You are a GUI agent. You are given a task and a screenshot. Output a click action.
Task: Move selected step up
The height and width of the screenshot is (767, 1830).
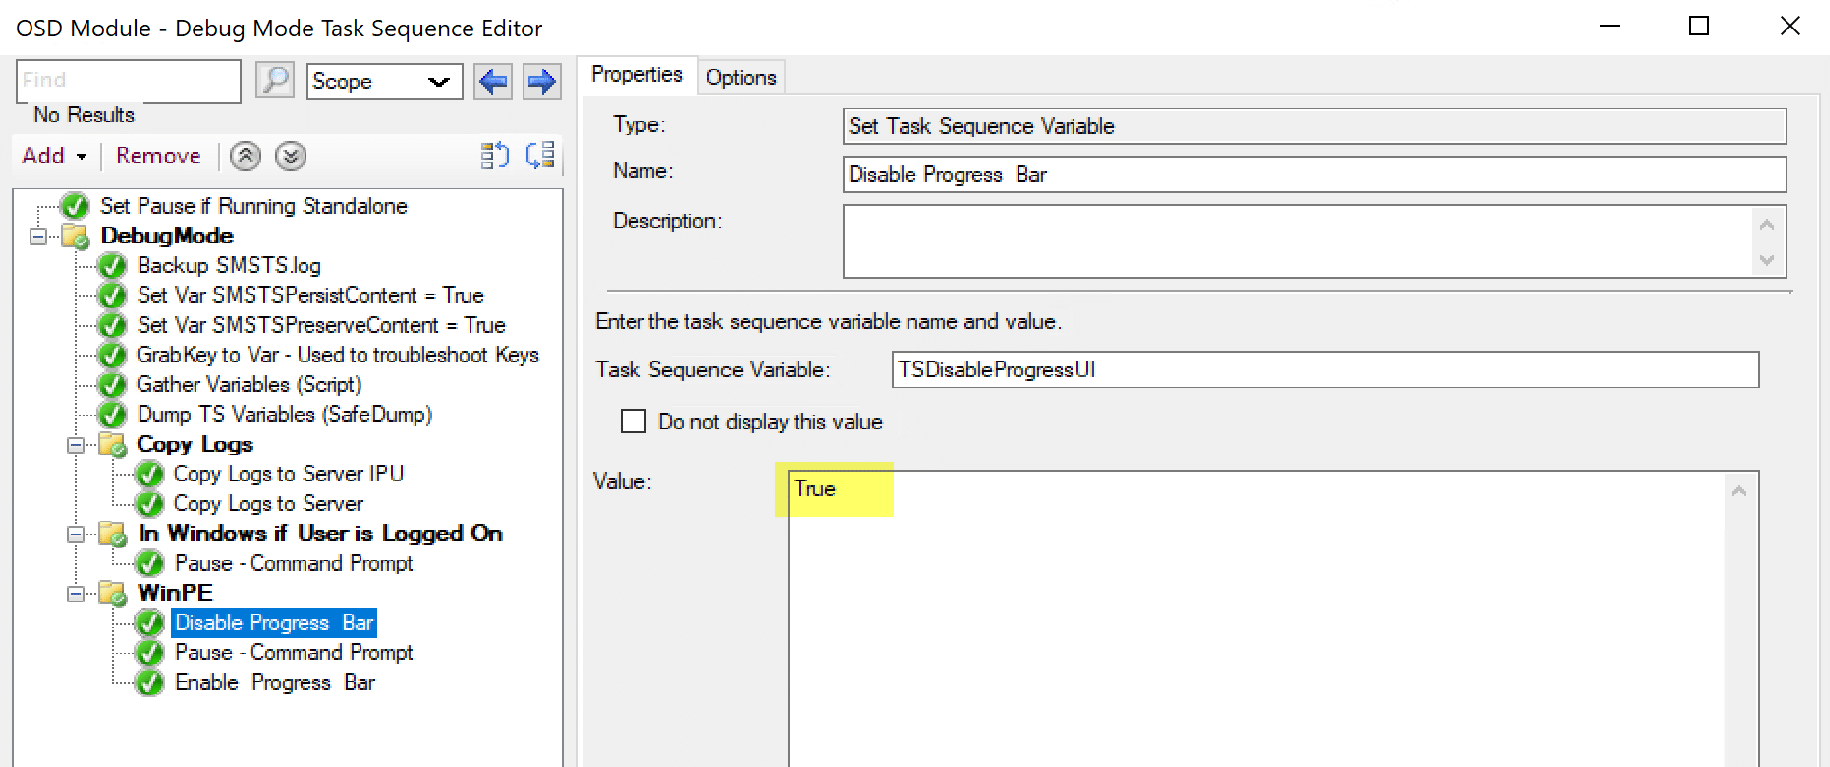[245, 156]
